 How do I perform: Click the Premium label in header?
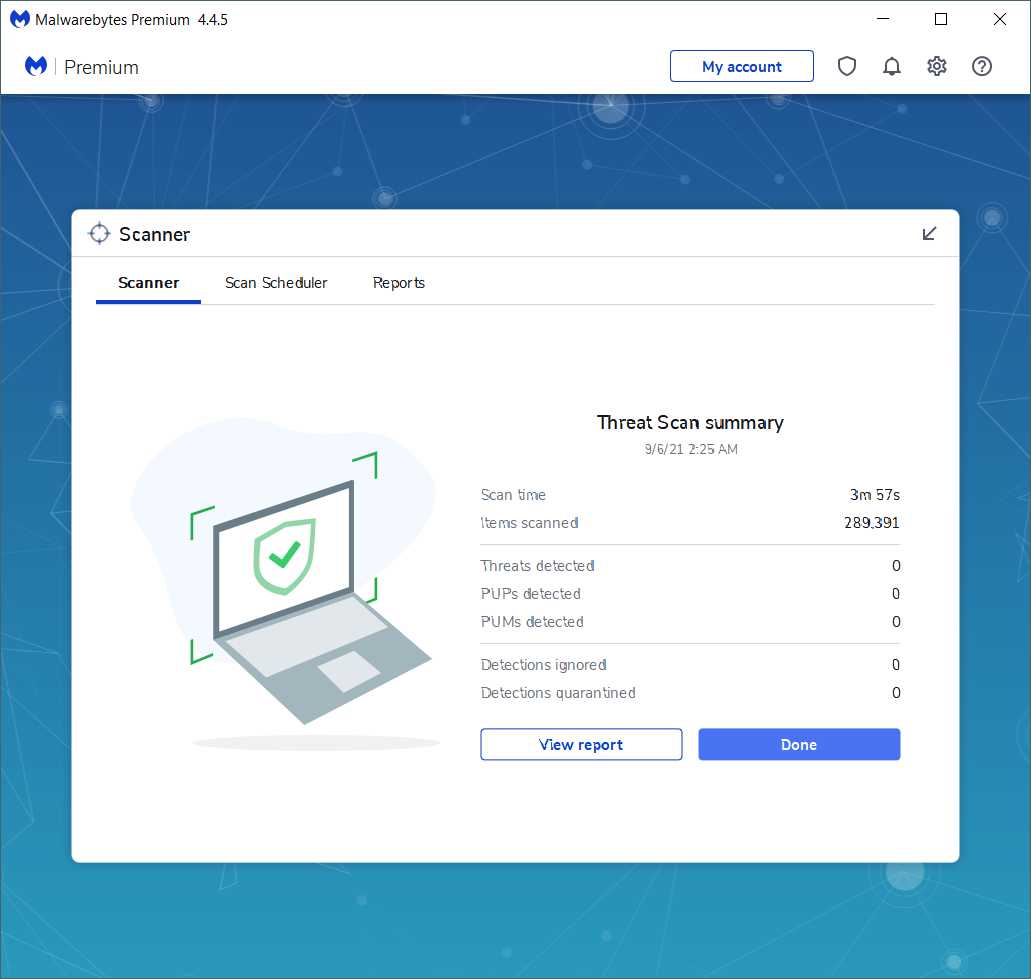coord(101,67)
